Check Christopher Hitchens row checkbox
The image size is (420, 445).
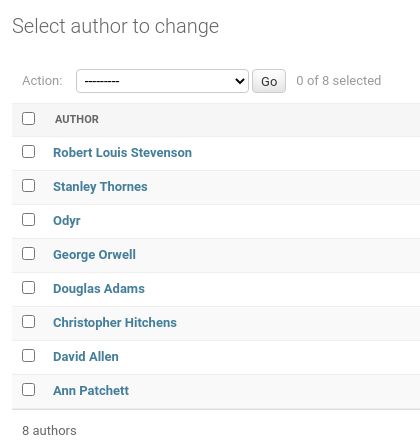click(28, 322)
